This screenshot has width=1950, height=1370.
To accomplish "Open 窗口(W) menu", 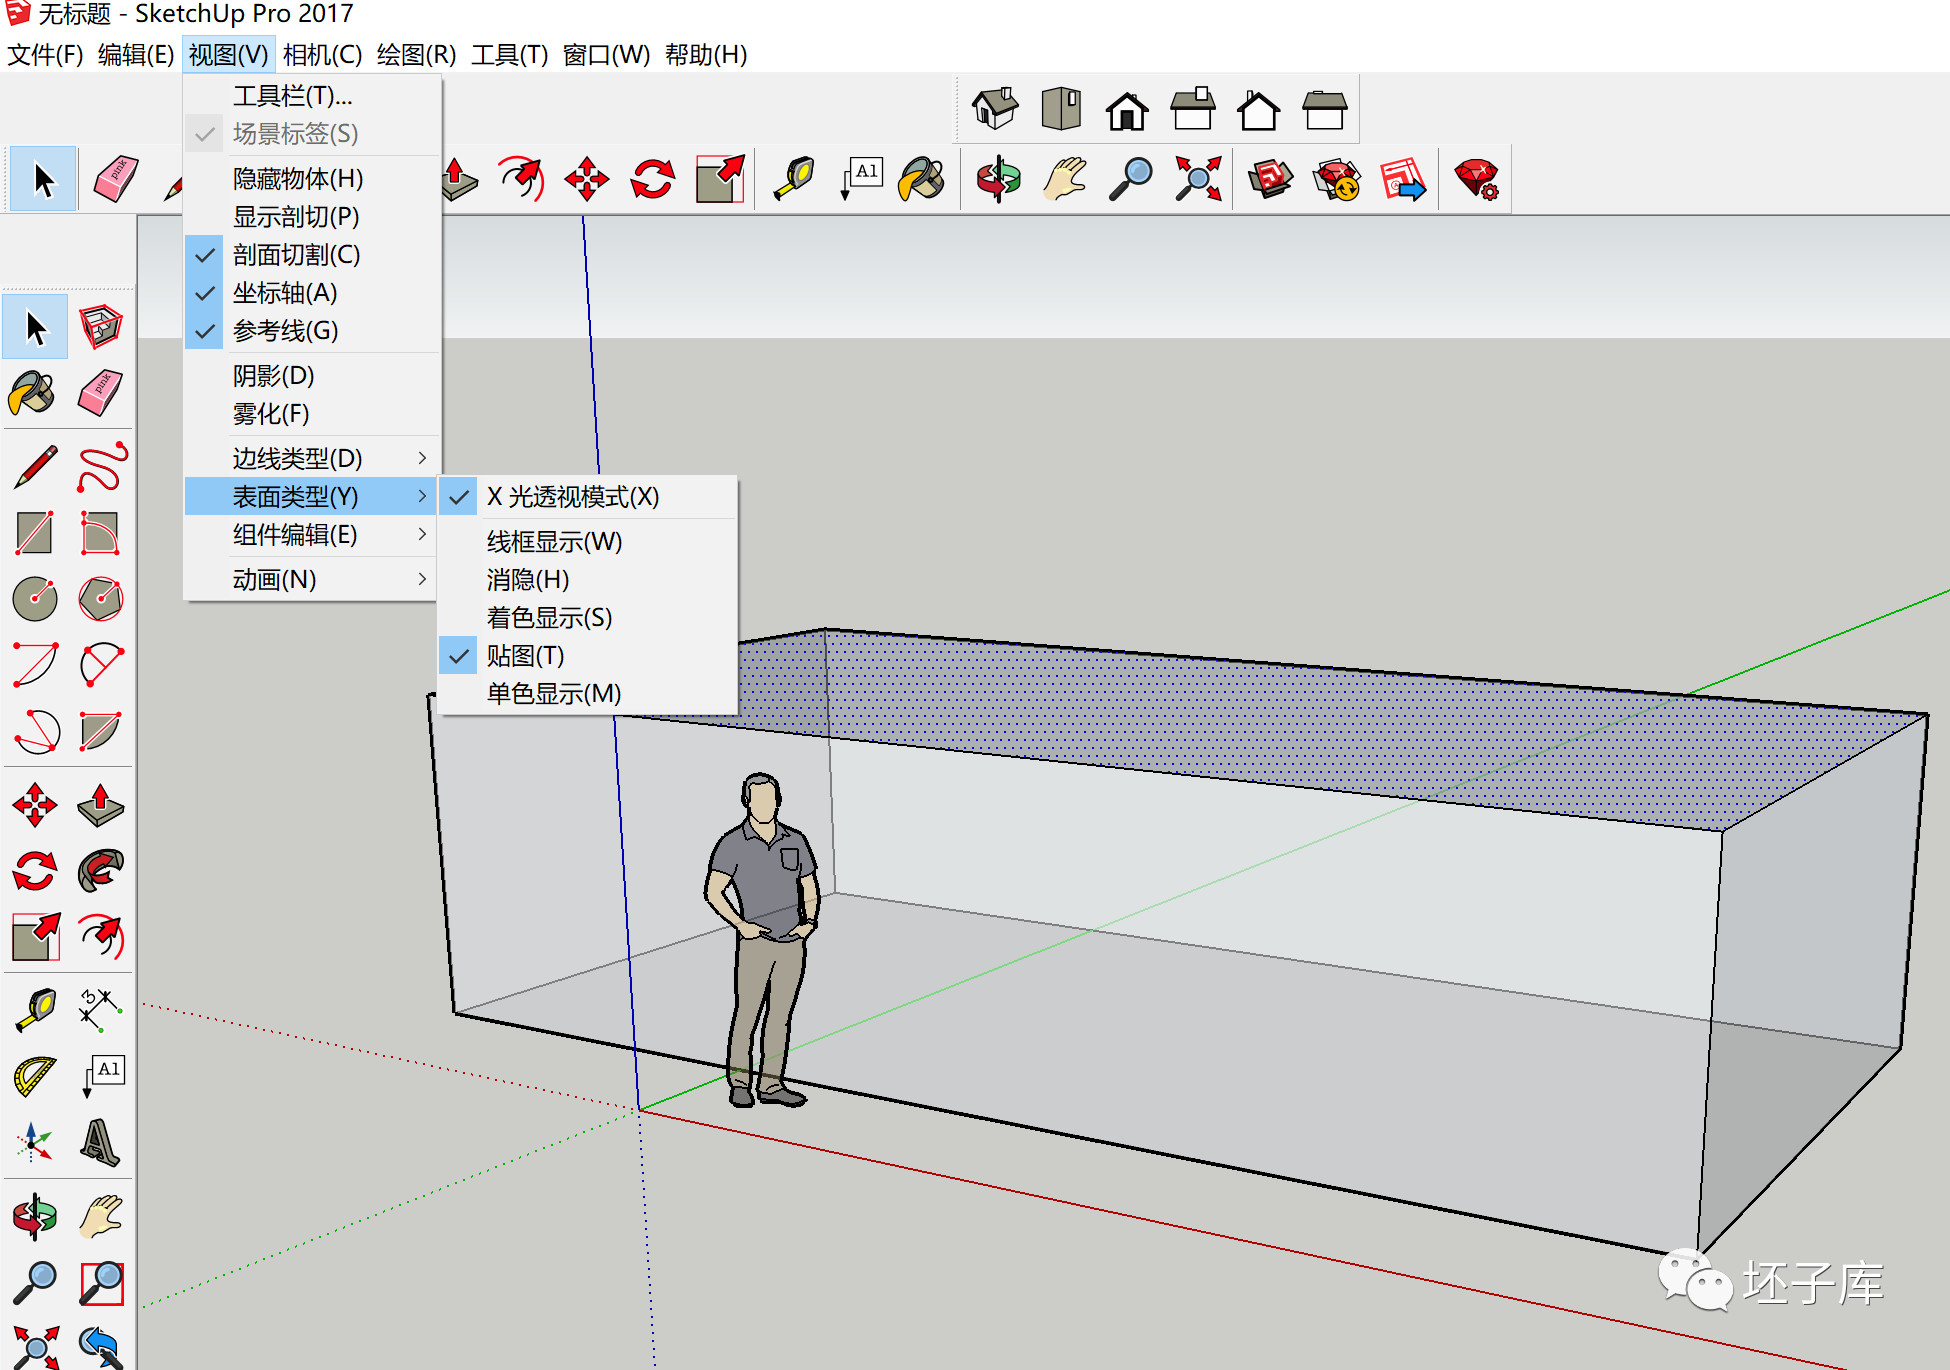I will pos(606,55).
